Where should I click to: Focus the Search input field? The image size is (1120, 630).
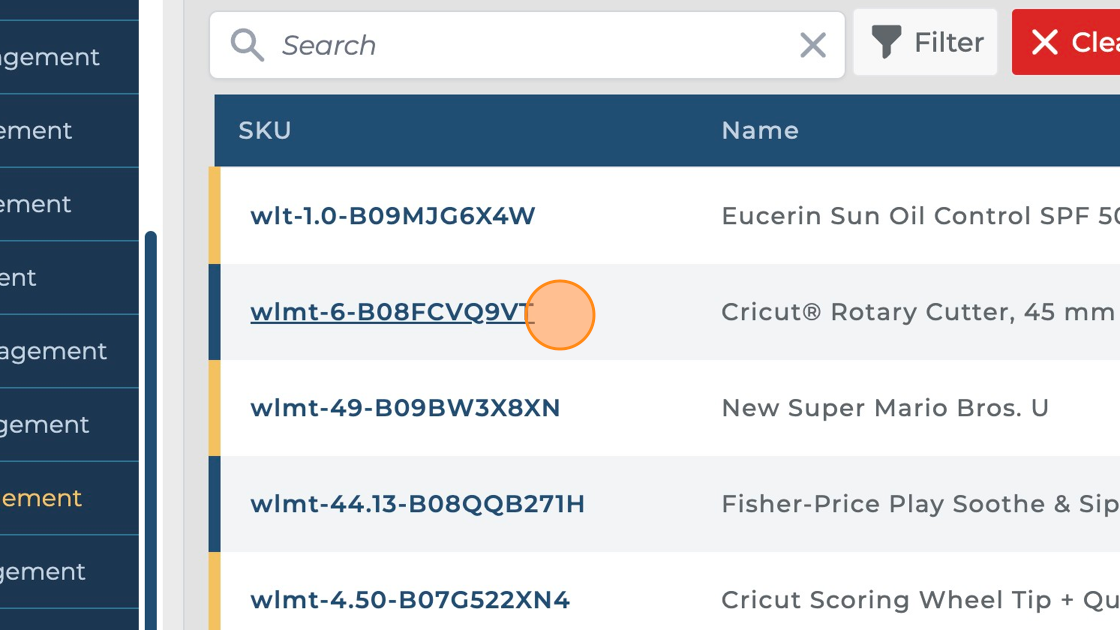coord(530,45)
